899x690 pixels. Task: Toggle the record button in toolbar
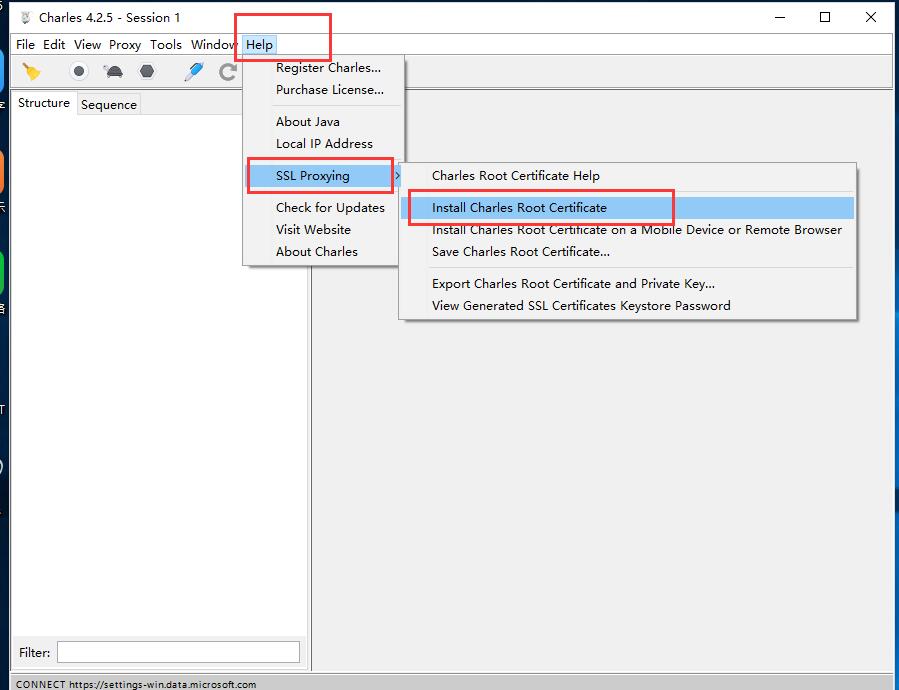pyautogui.click(x=79, y=72)
